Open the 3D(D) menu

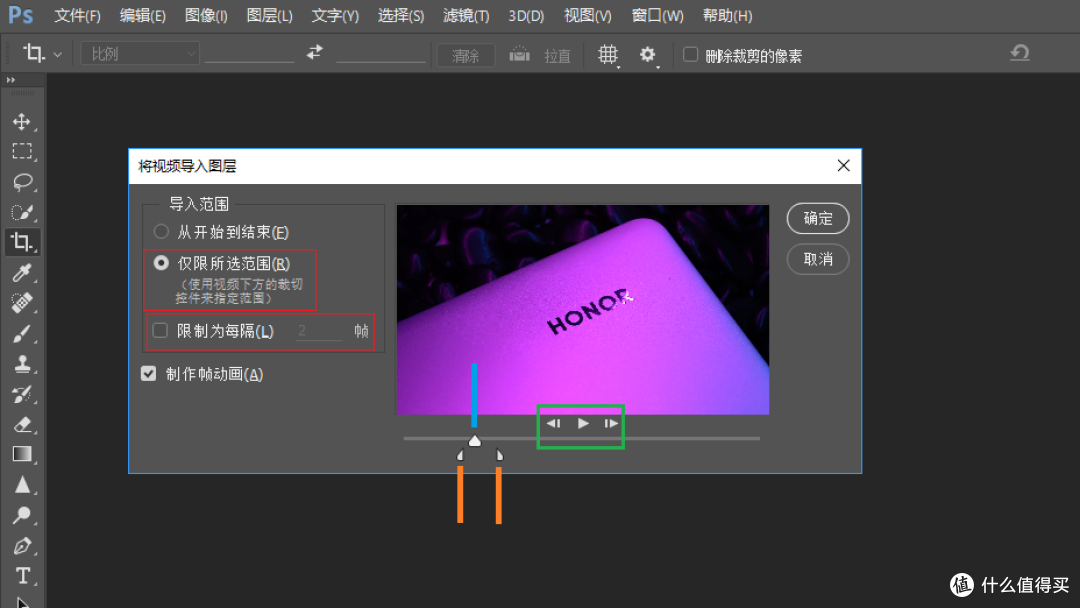[x=526, y=15]
